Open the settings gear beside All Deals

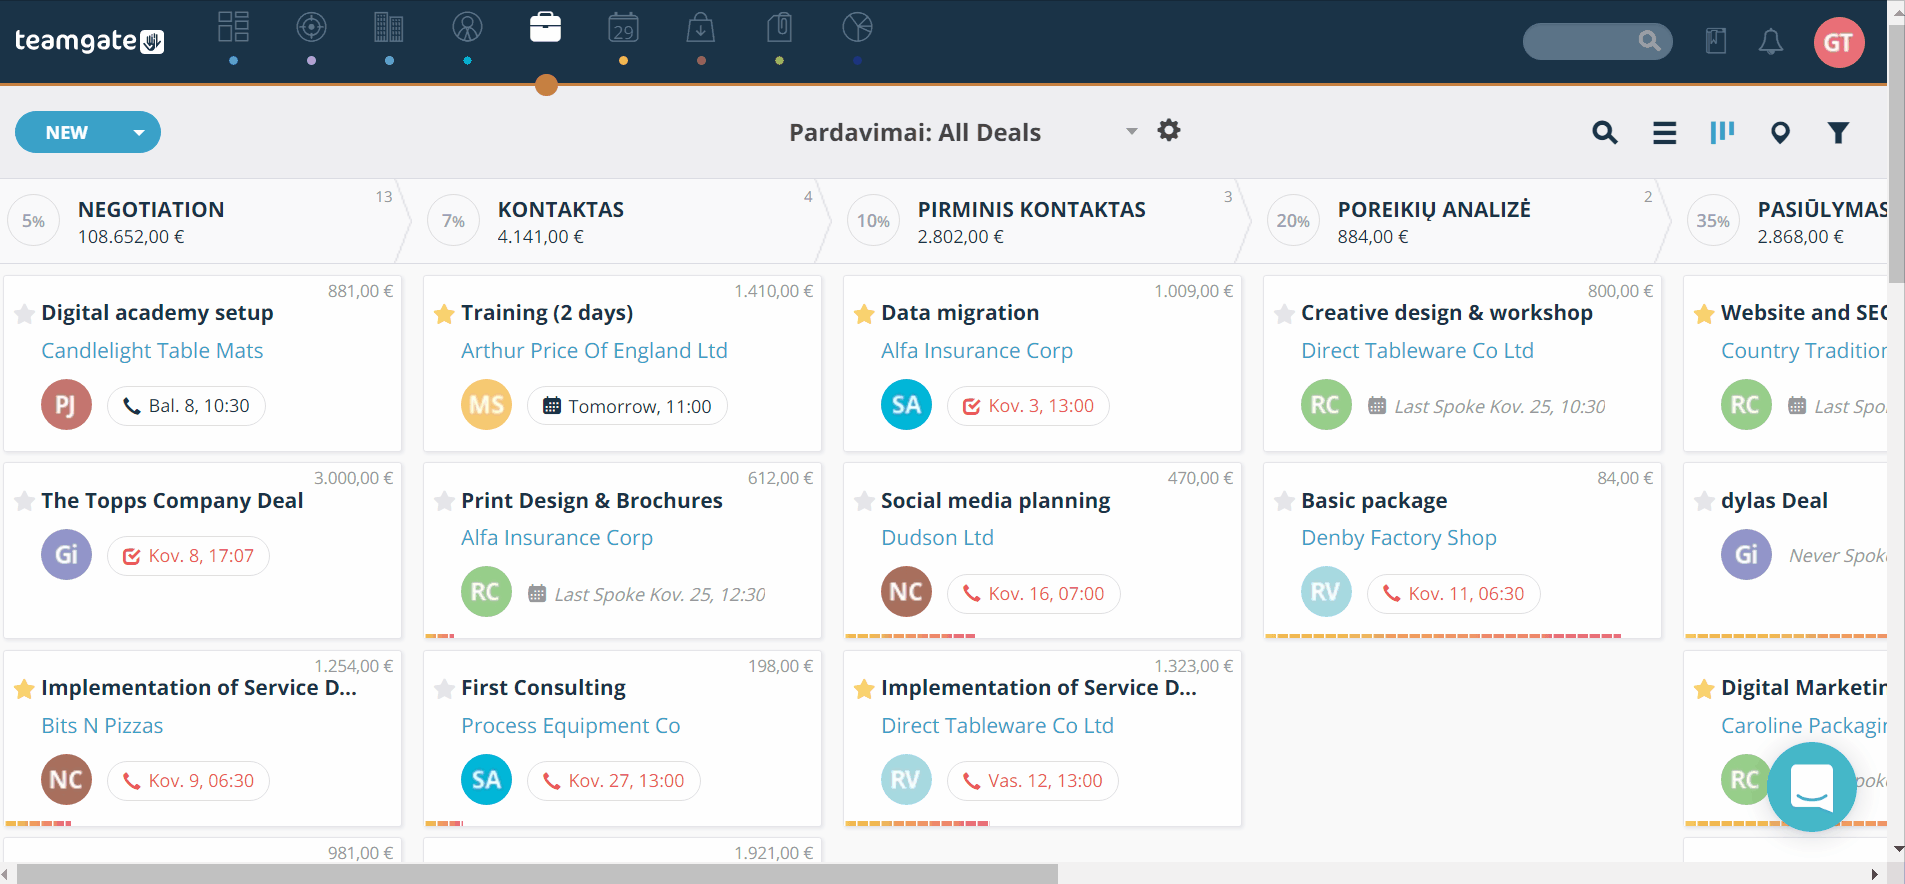[1169, 130]
